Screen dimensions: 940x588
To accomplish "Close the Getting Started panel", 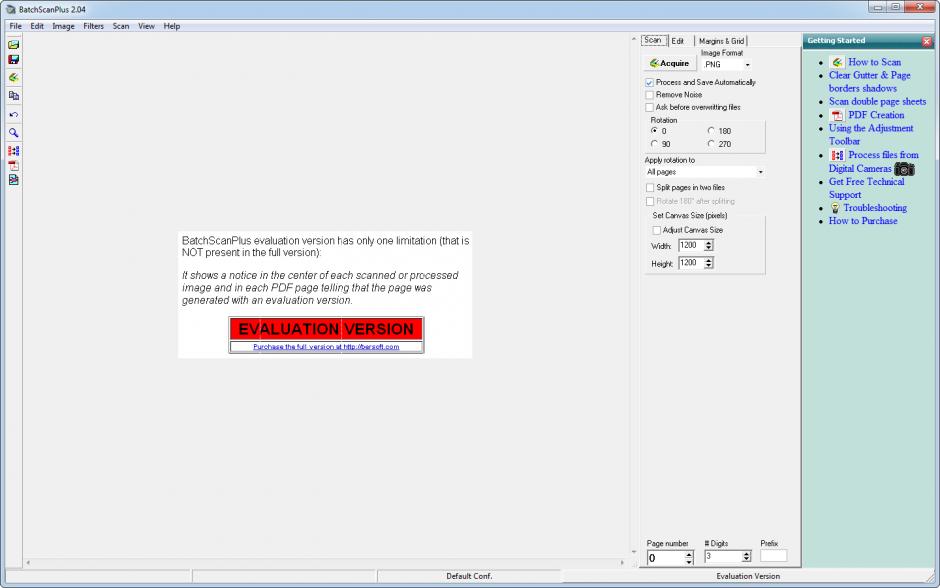I will [x=927, y=41].
